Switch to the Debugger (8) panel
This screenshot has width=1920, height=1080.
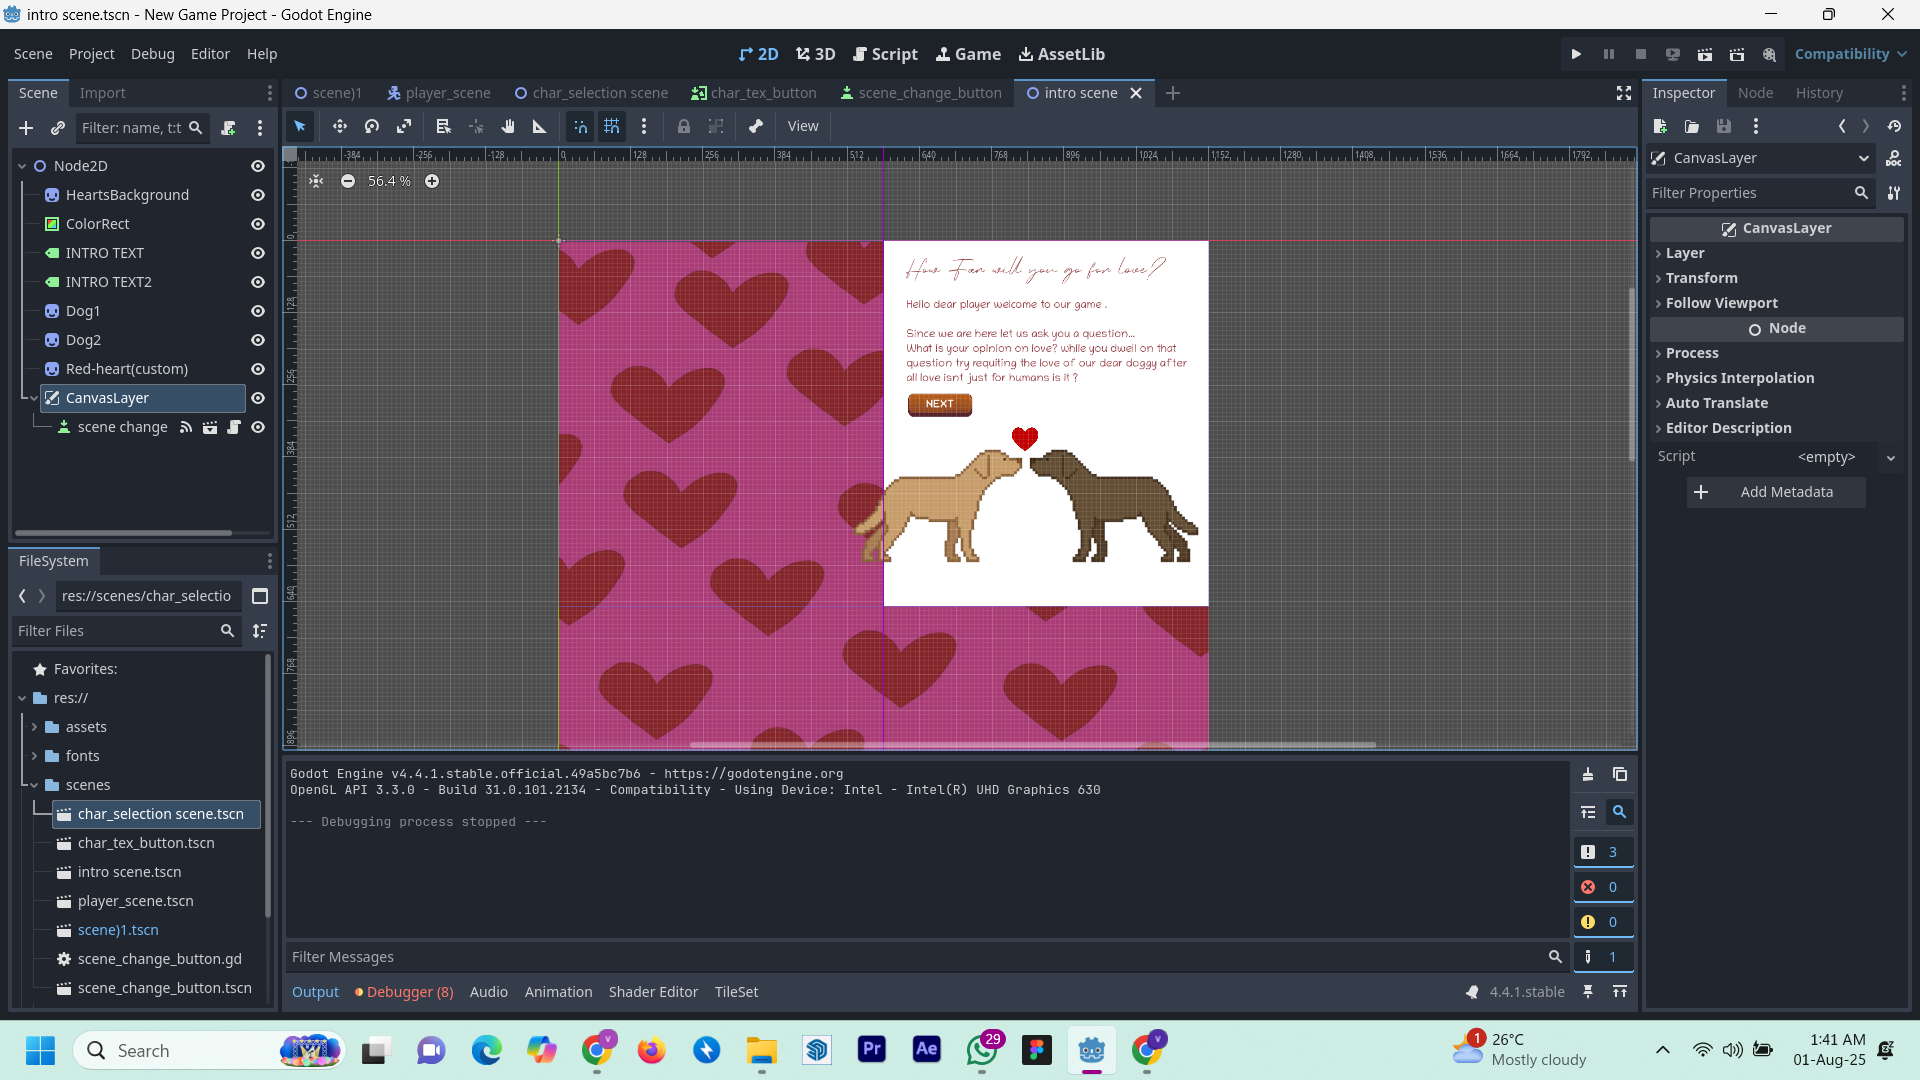[x=404, y=992]
